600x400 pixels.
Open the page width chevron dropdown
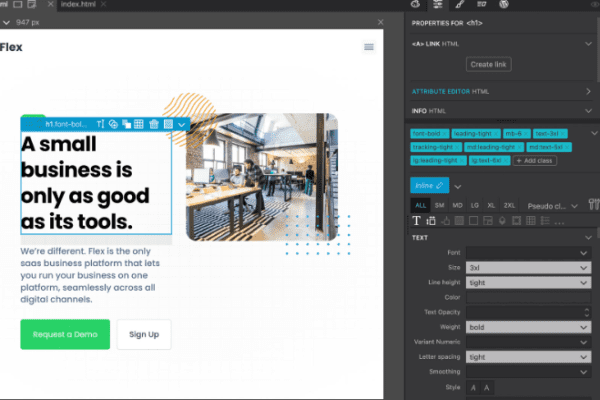tap(6, 23)
